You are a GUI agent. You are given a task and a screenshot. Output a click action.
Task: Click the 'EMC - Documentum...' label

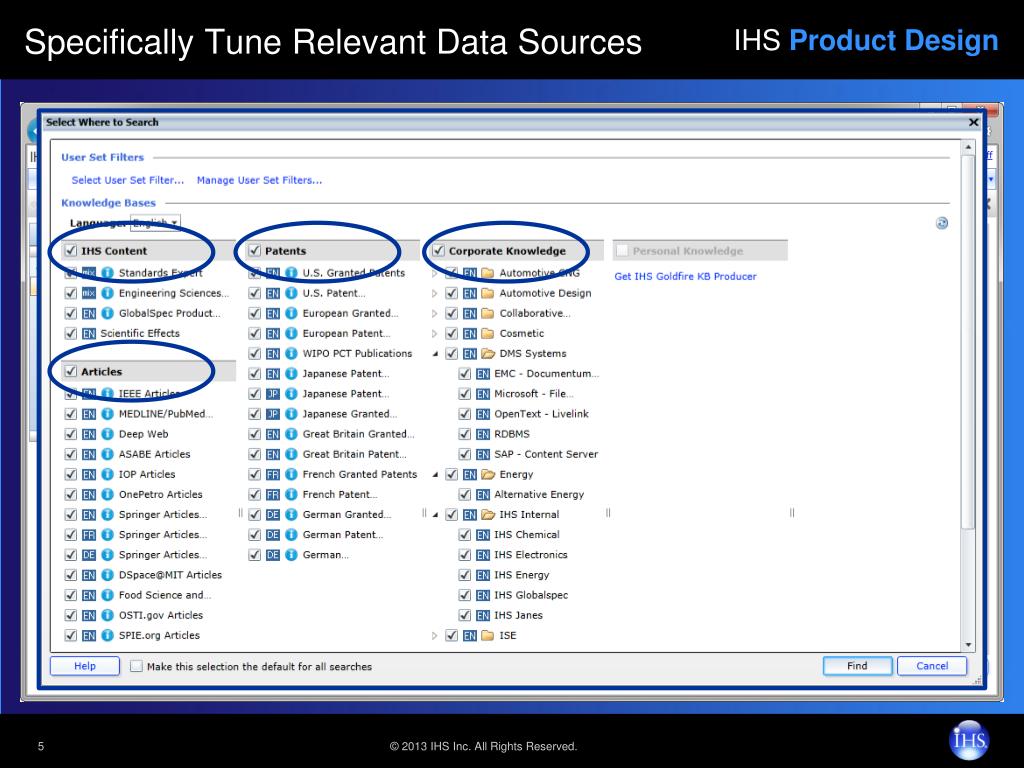click(x=546, y=374)
